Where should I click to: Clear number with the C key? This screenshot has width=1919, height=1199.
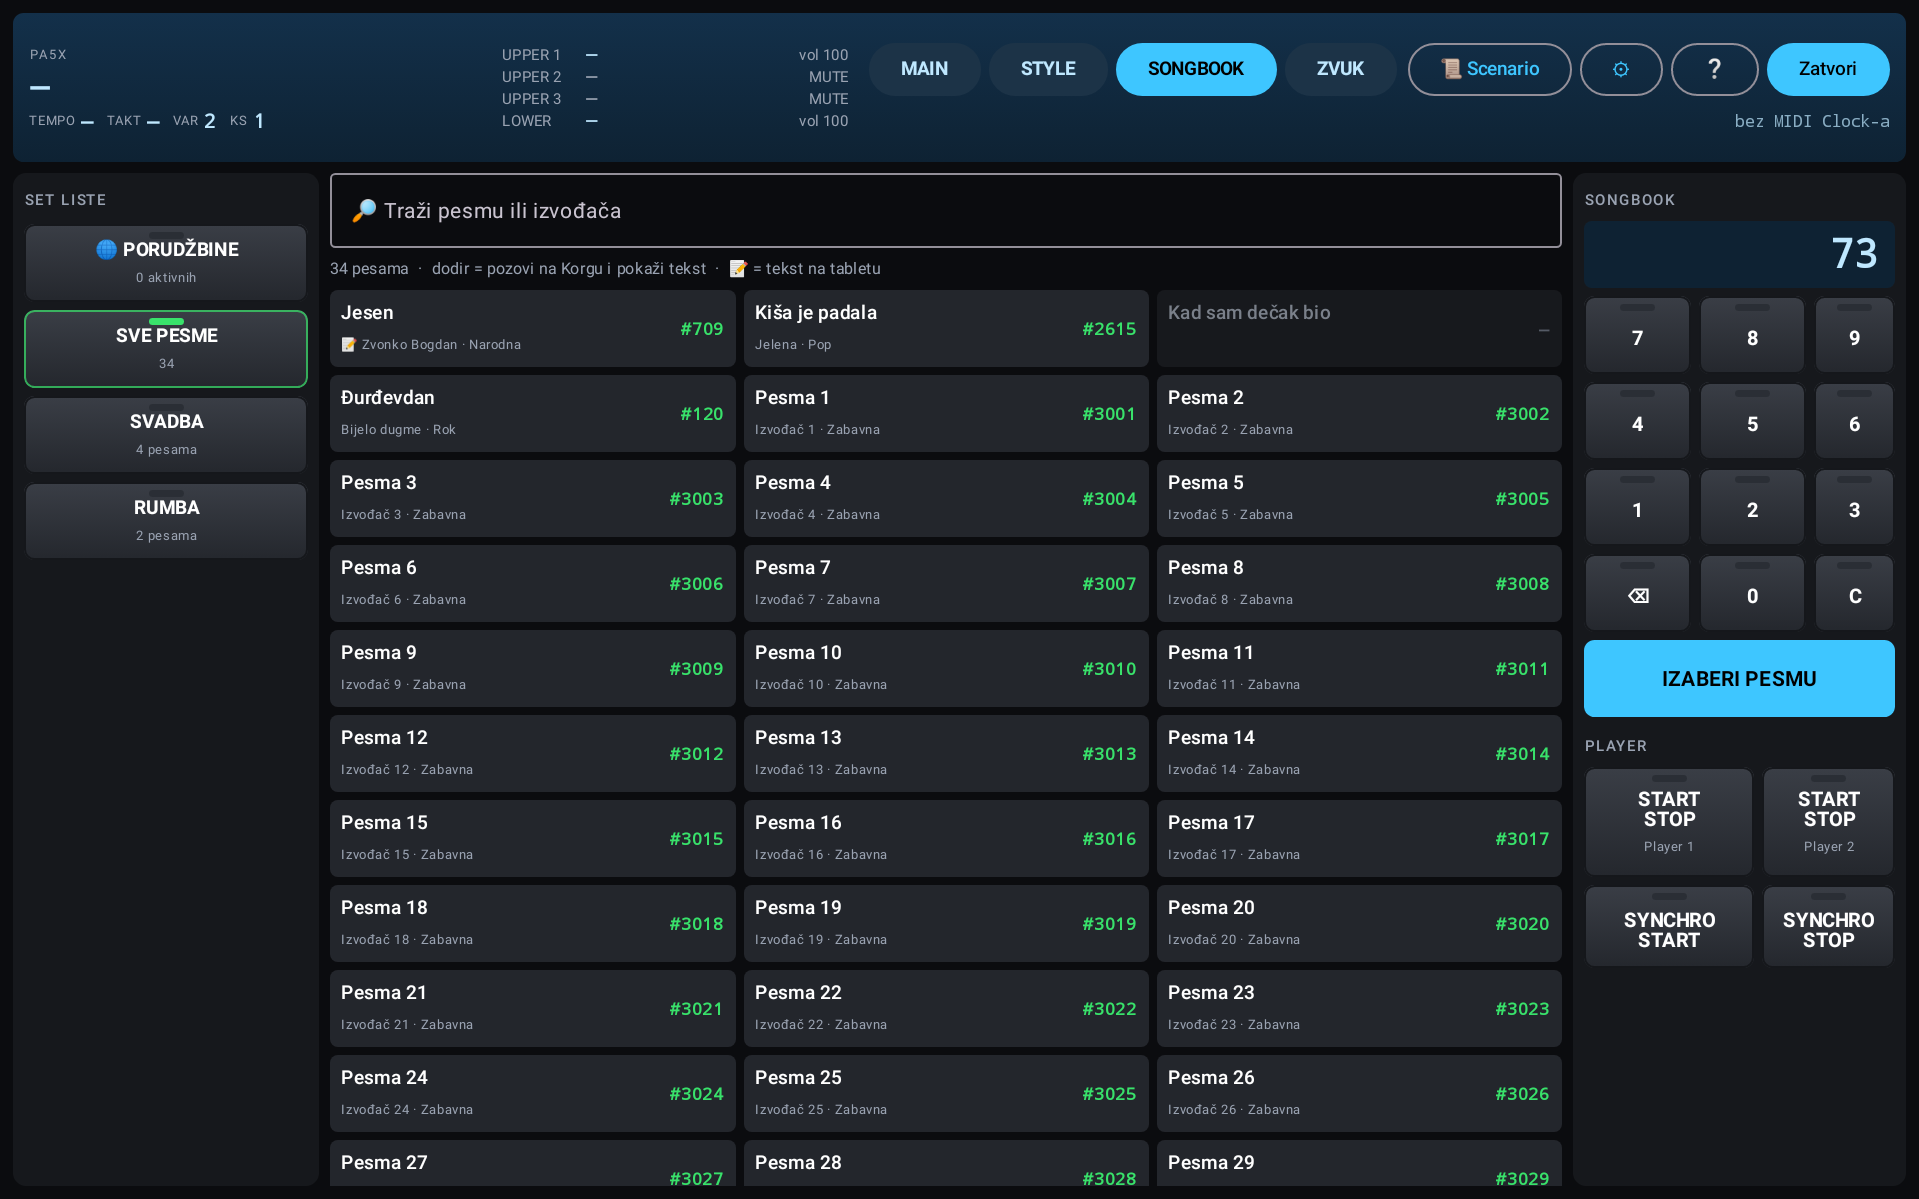(1854, 593)
